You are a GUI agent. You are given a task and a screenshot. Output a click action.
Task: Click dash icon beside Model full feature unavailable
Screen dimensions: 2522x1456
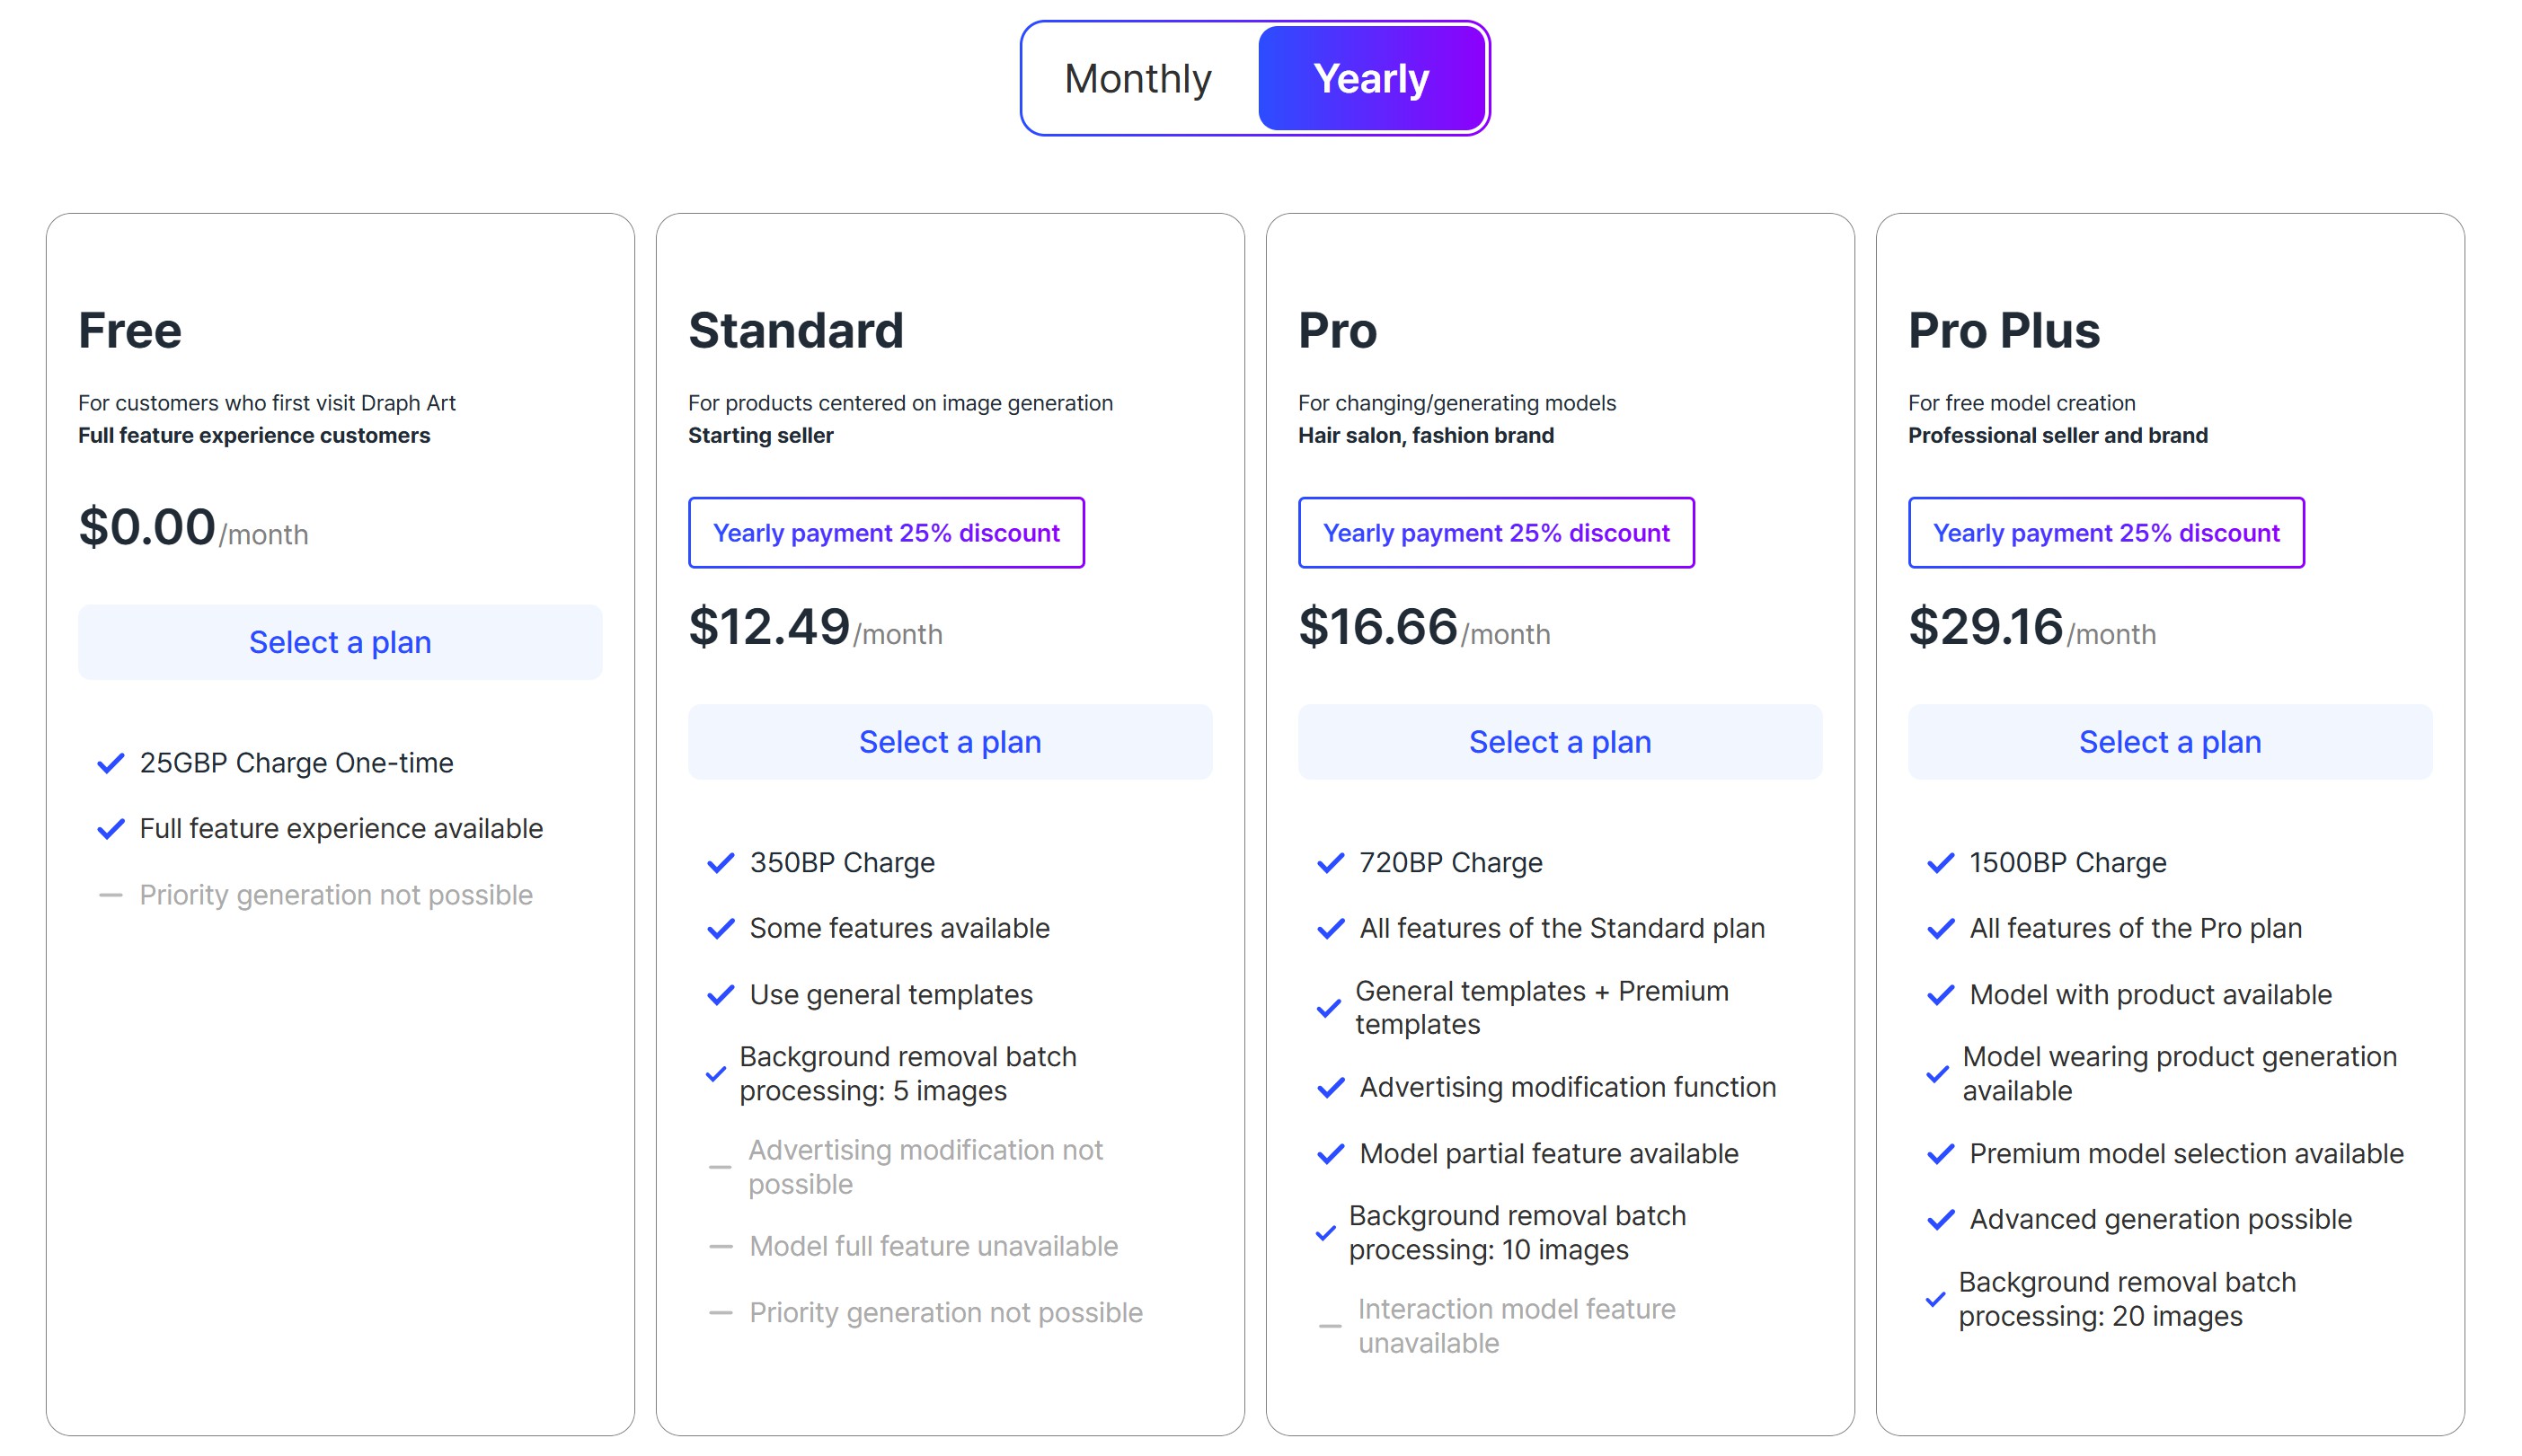(x=721, y=1247)
